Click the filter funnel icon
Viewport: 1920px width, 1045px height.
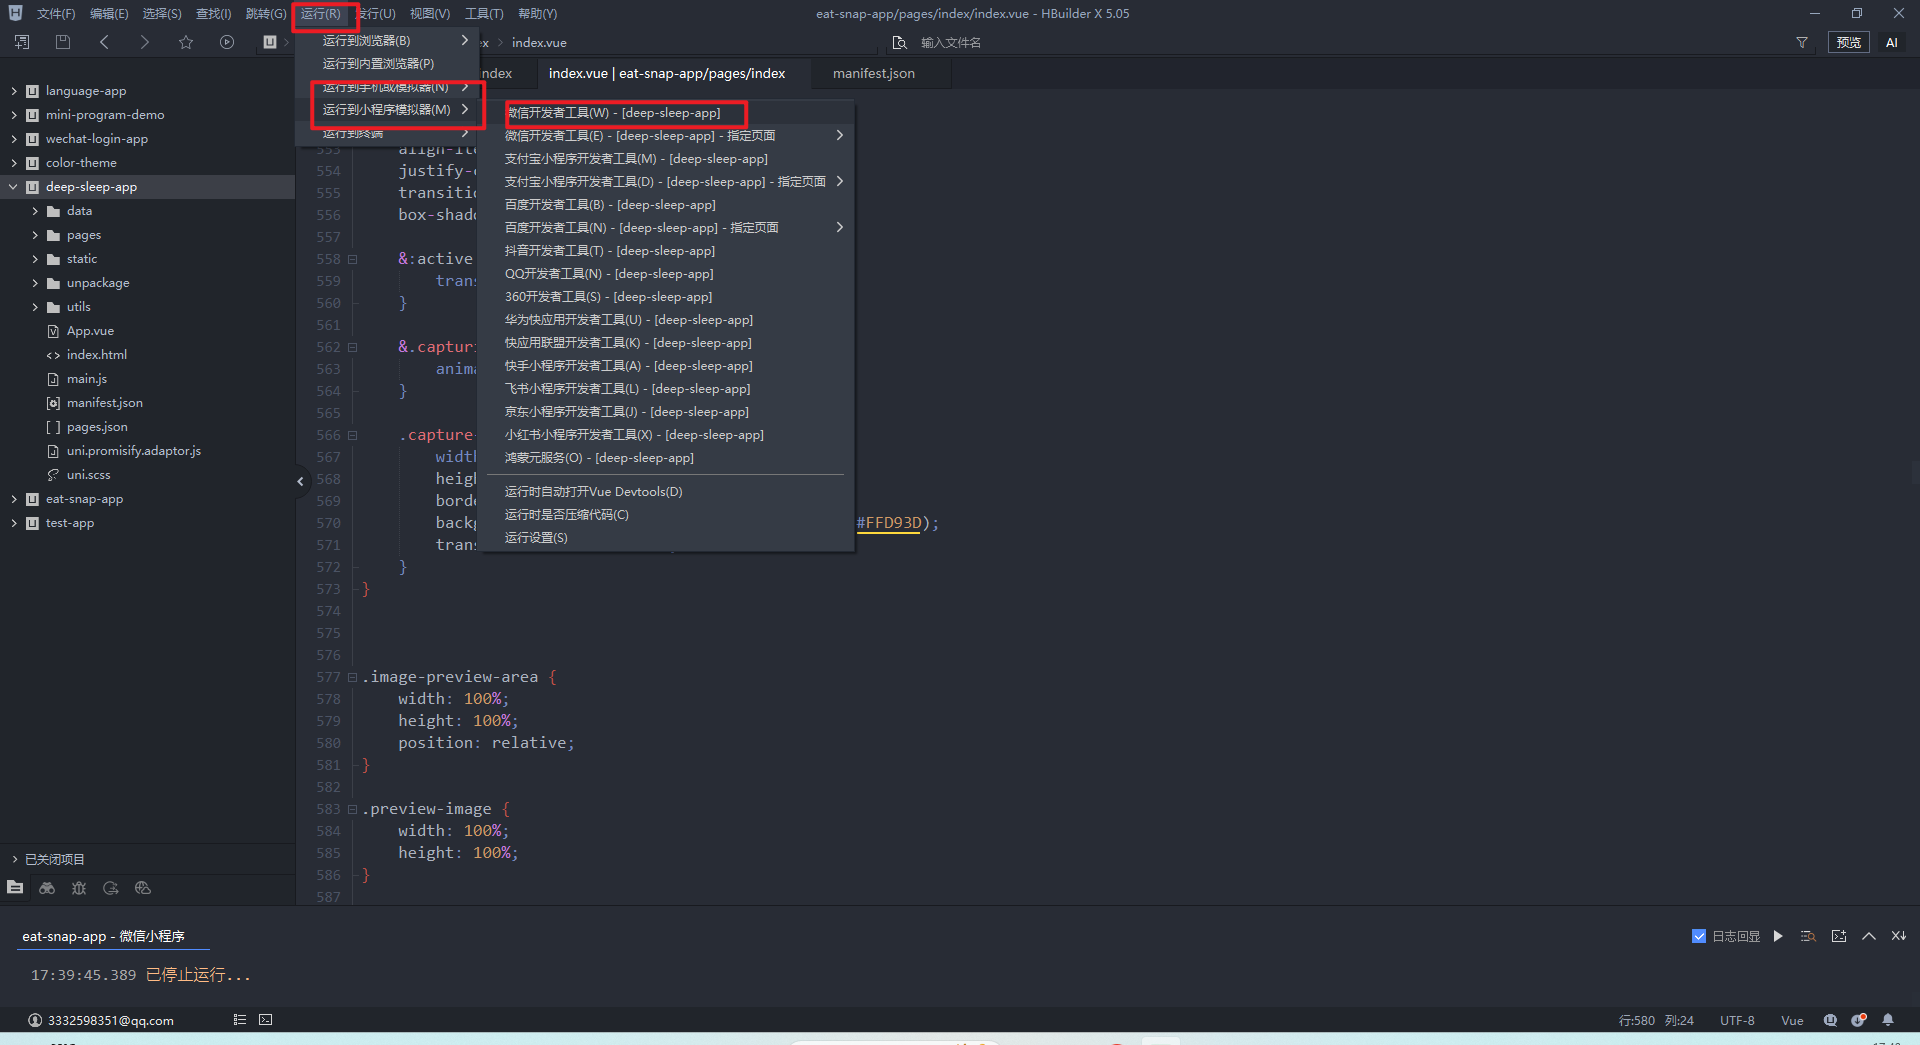[x=1802, y=42]
